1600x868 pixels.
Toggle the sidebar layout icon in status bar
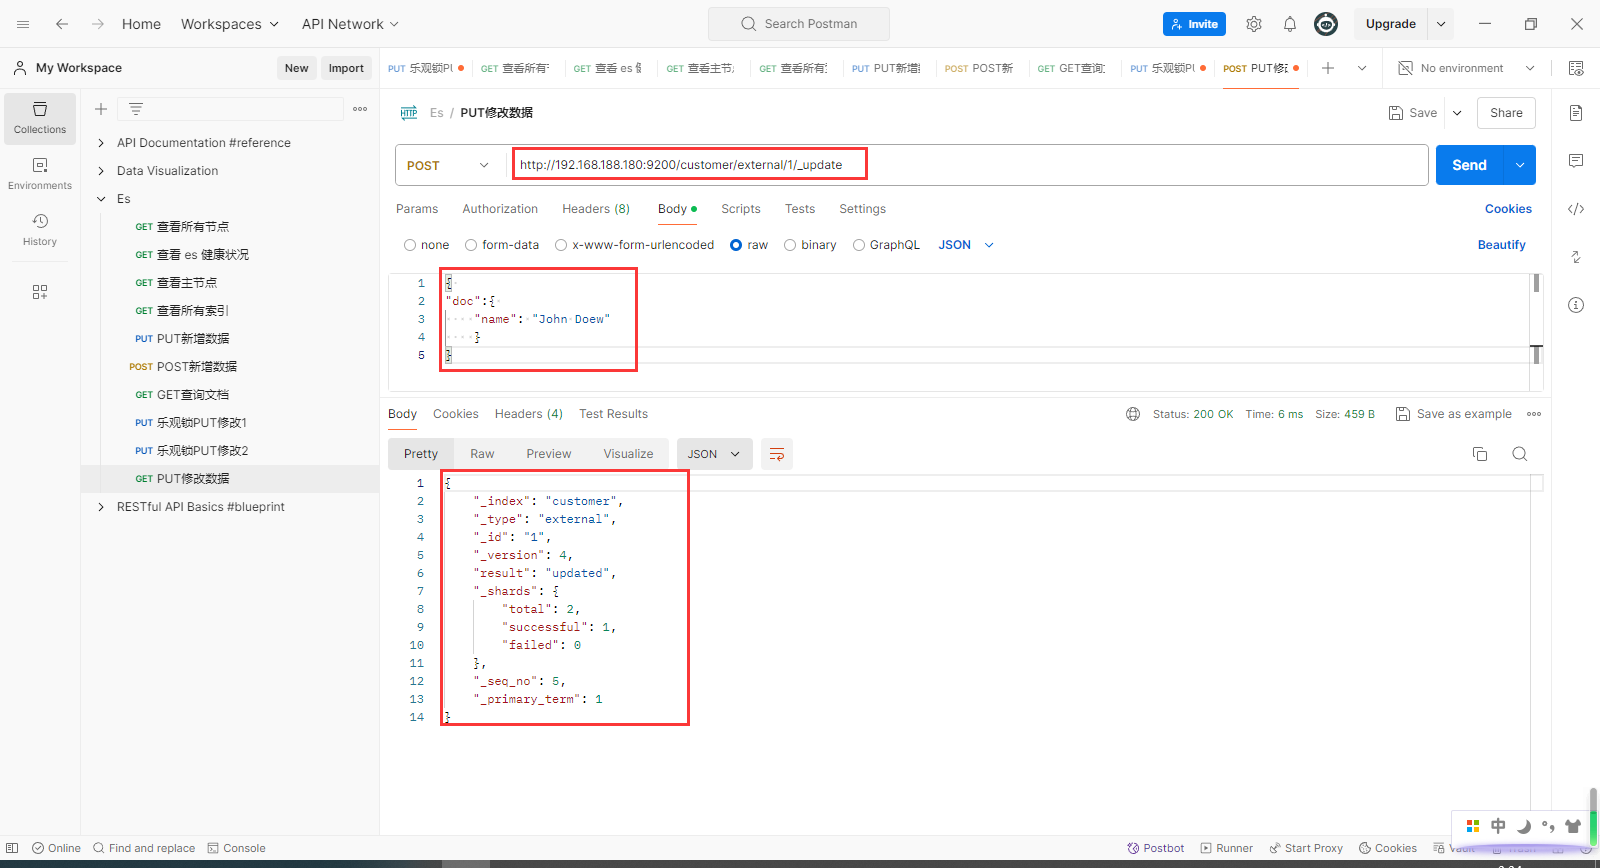(12, 848)
